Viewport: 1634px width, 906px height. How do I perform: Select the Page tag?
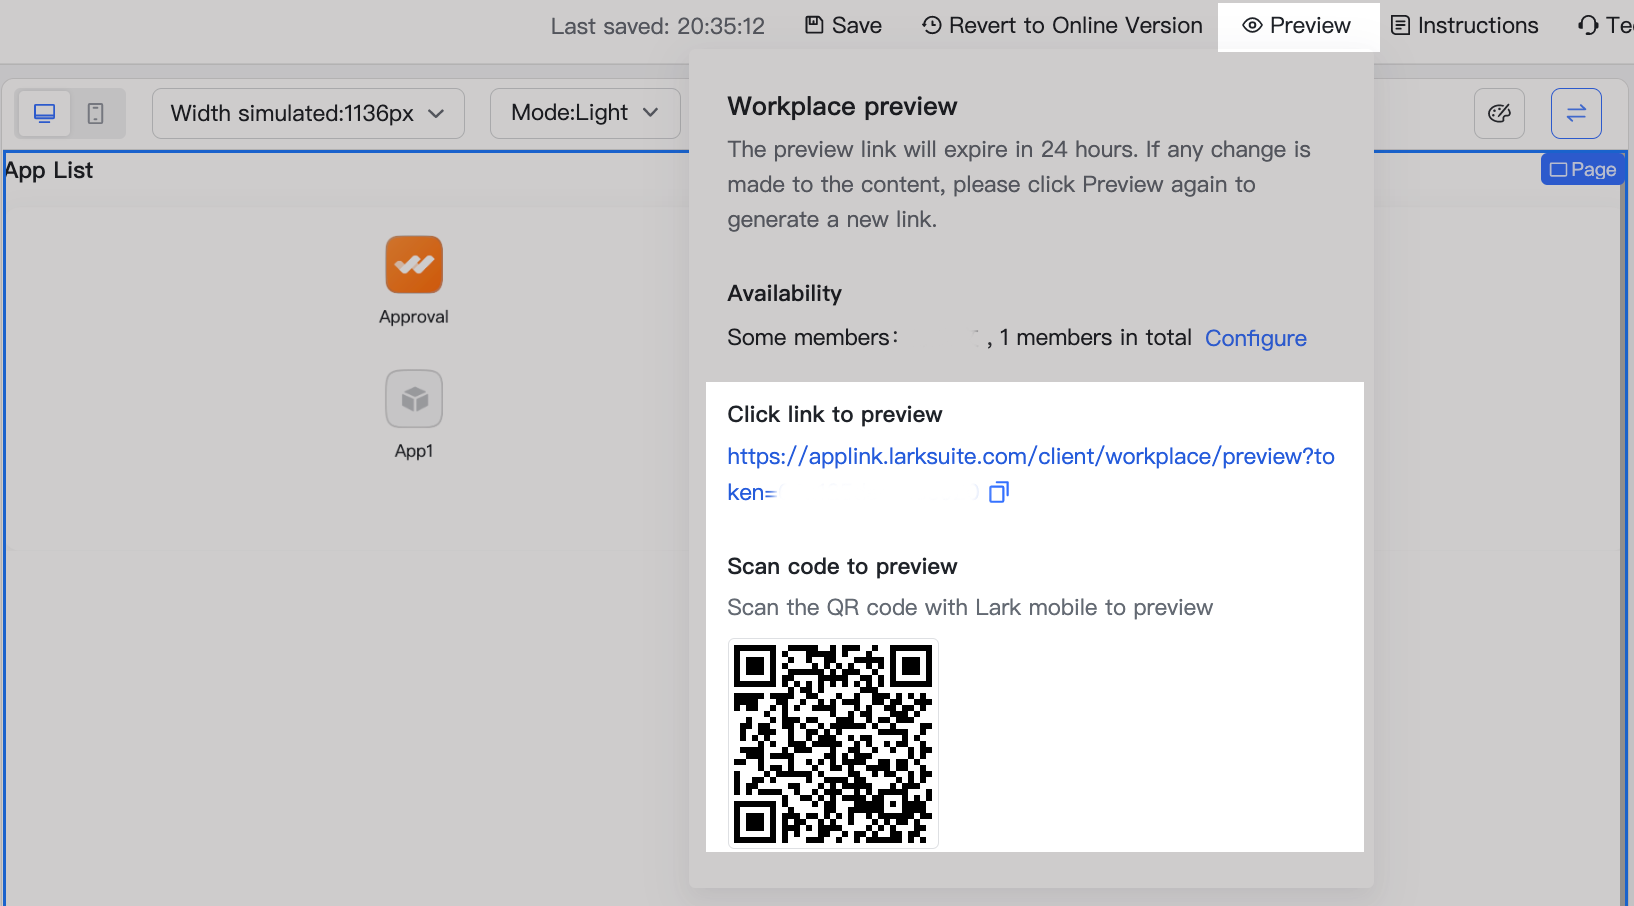(x=1583, y=170)
